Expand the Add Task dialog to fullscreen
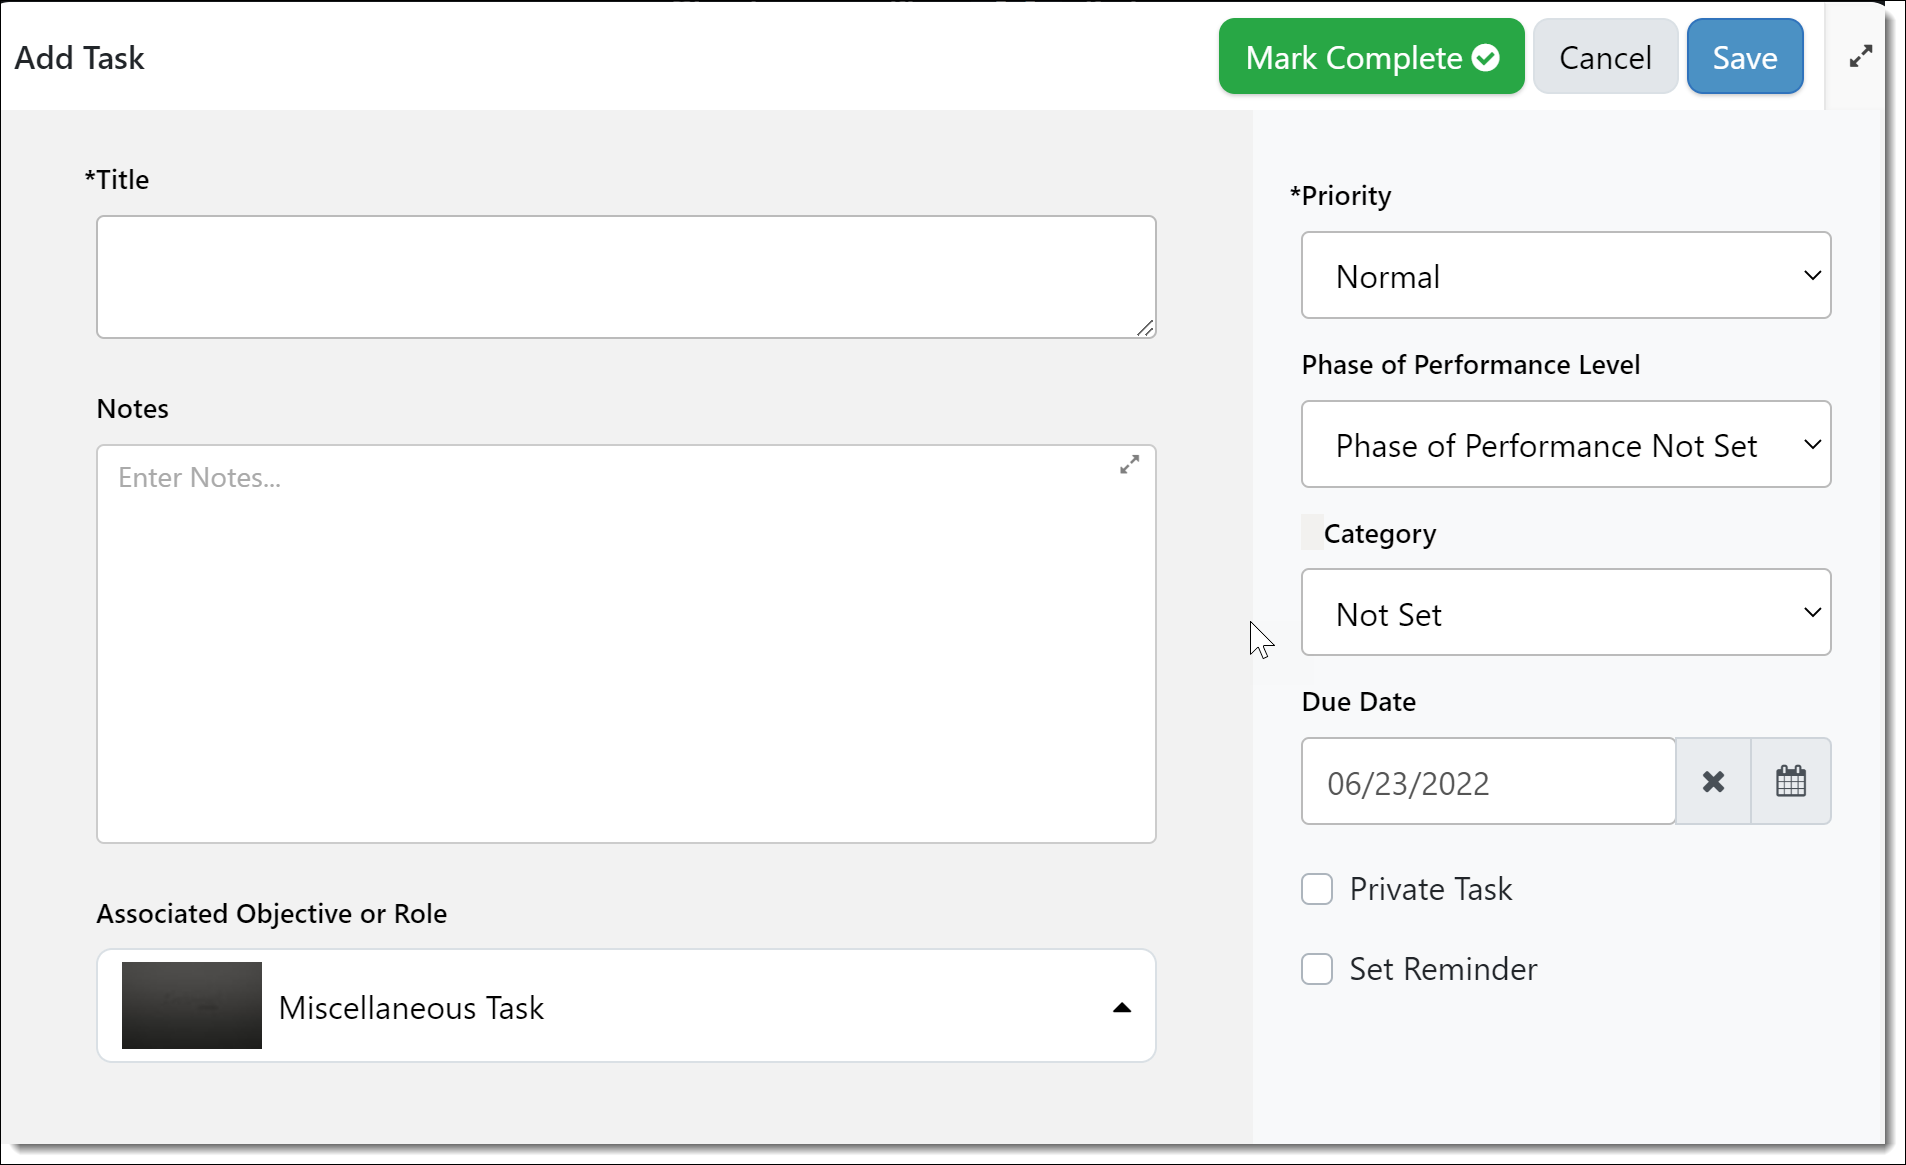 [1861, 57]
